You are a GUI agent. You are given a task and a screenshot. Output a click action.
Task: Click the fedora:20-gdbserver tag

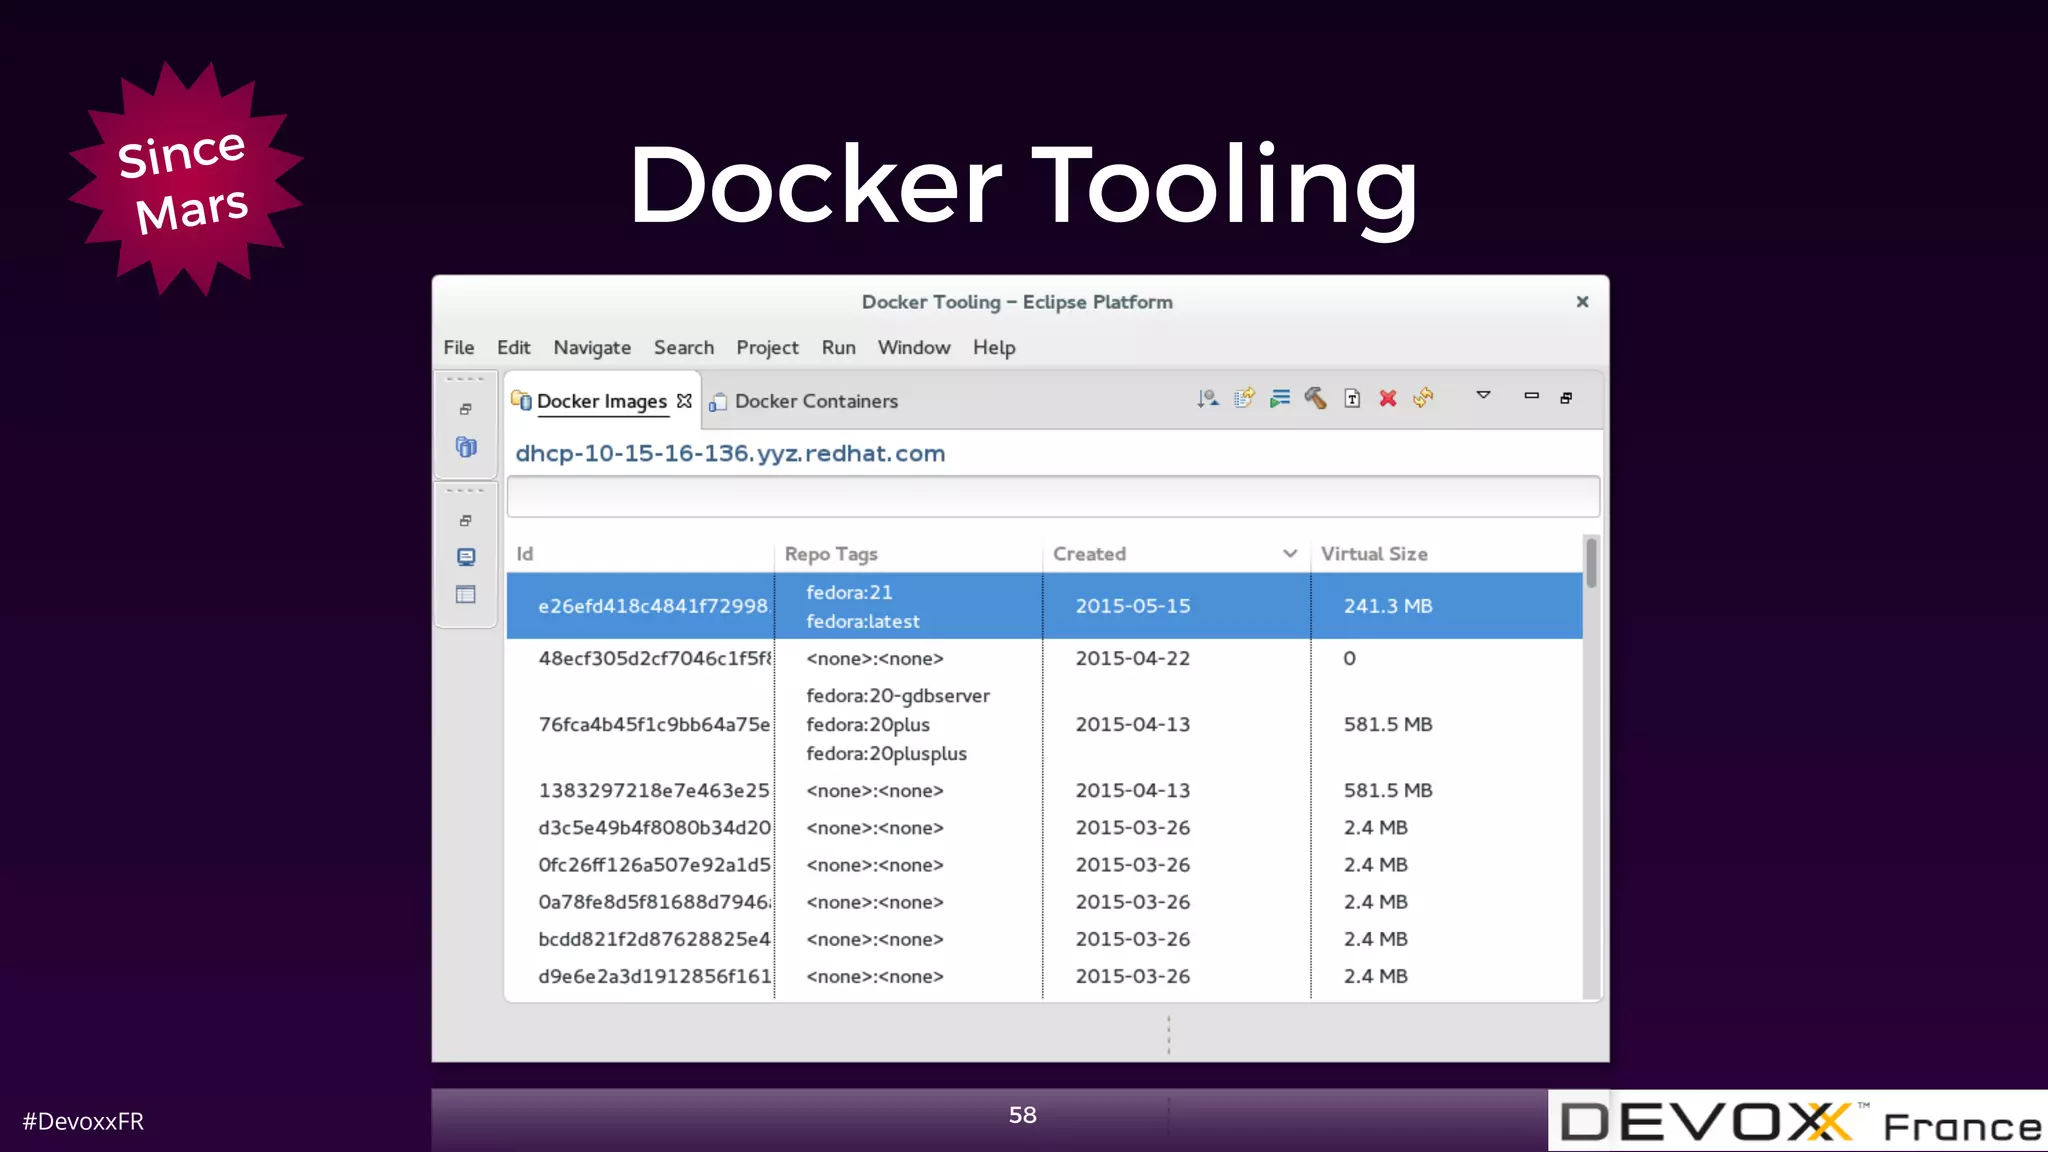[898, 696]
